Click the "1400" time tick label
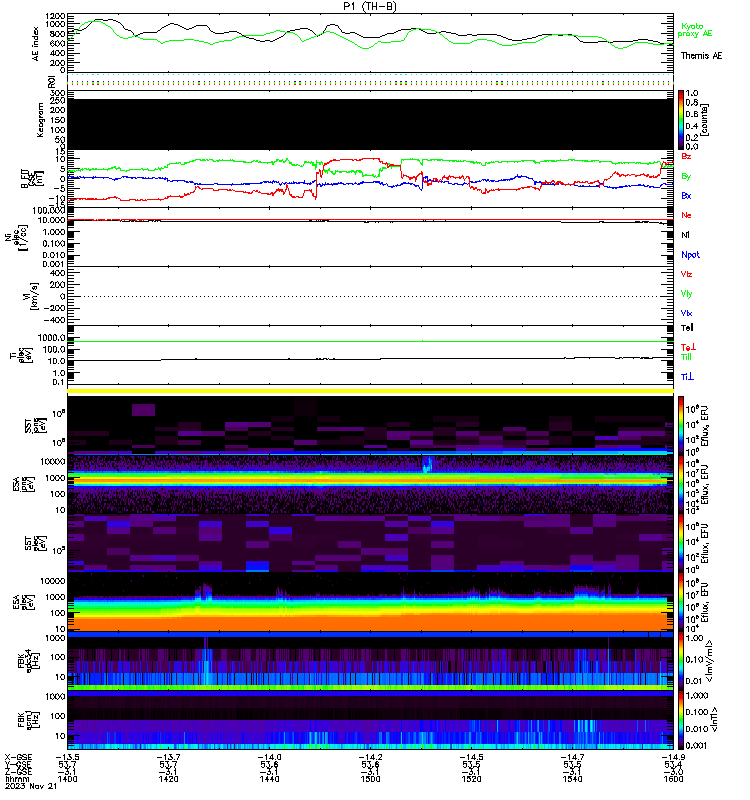 (67, 779)
